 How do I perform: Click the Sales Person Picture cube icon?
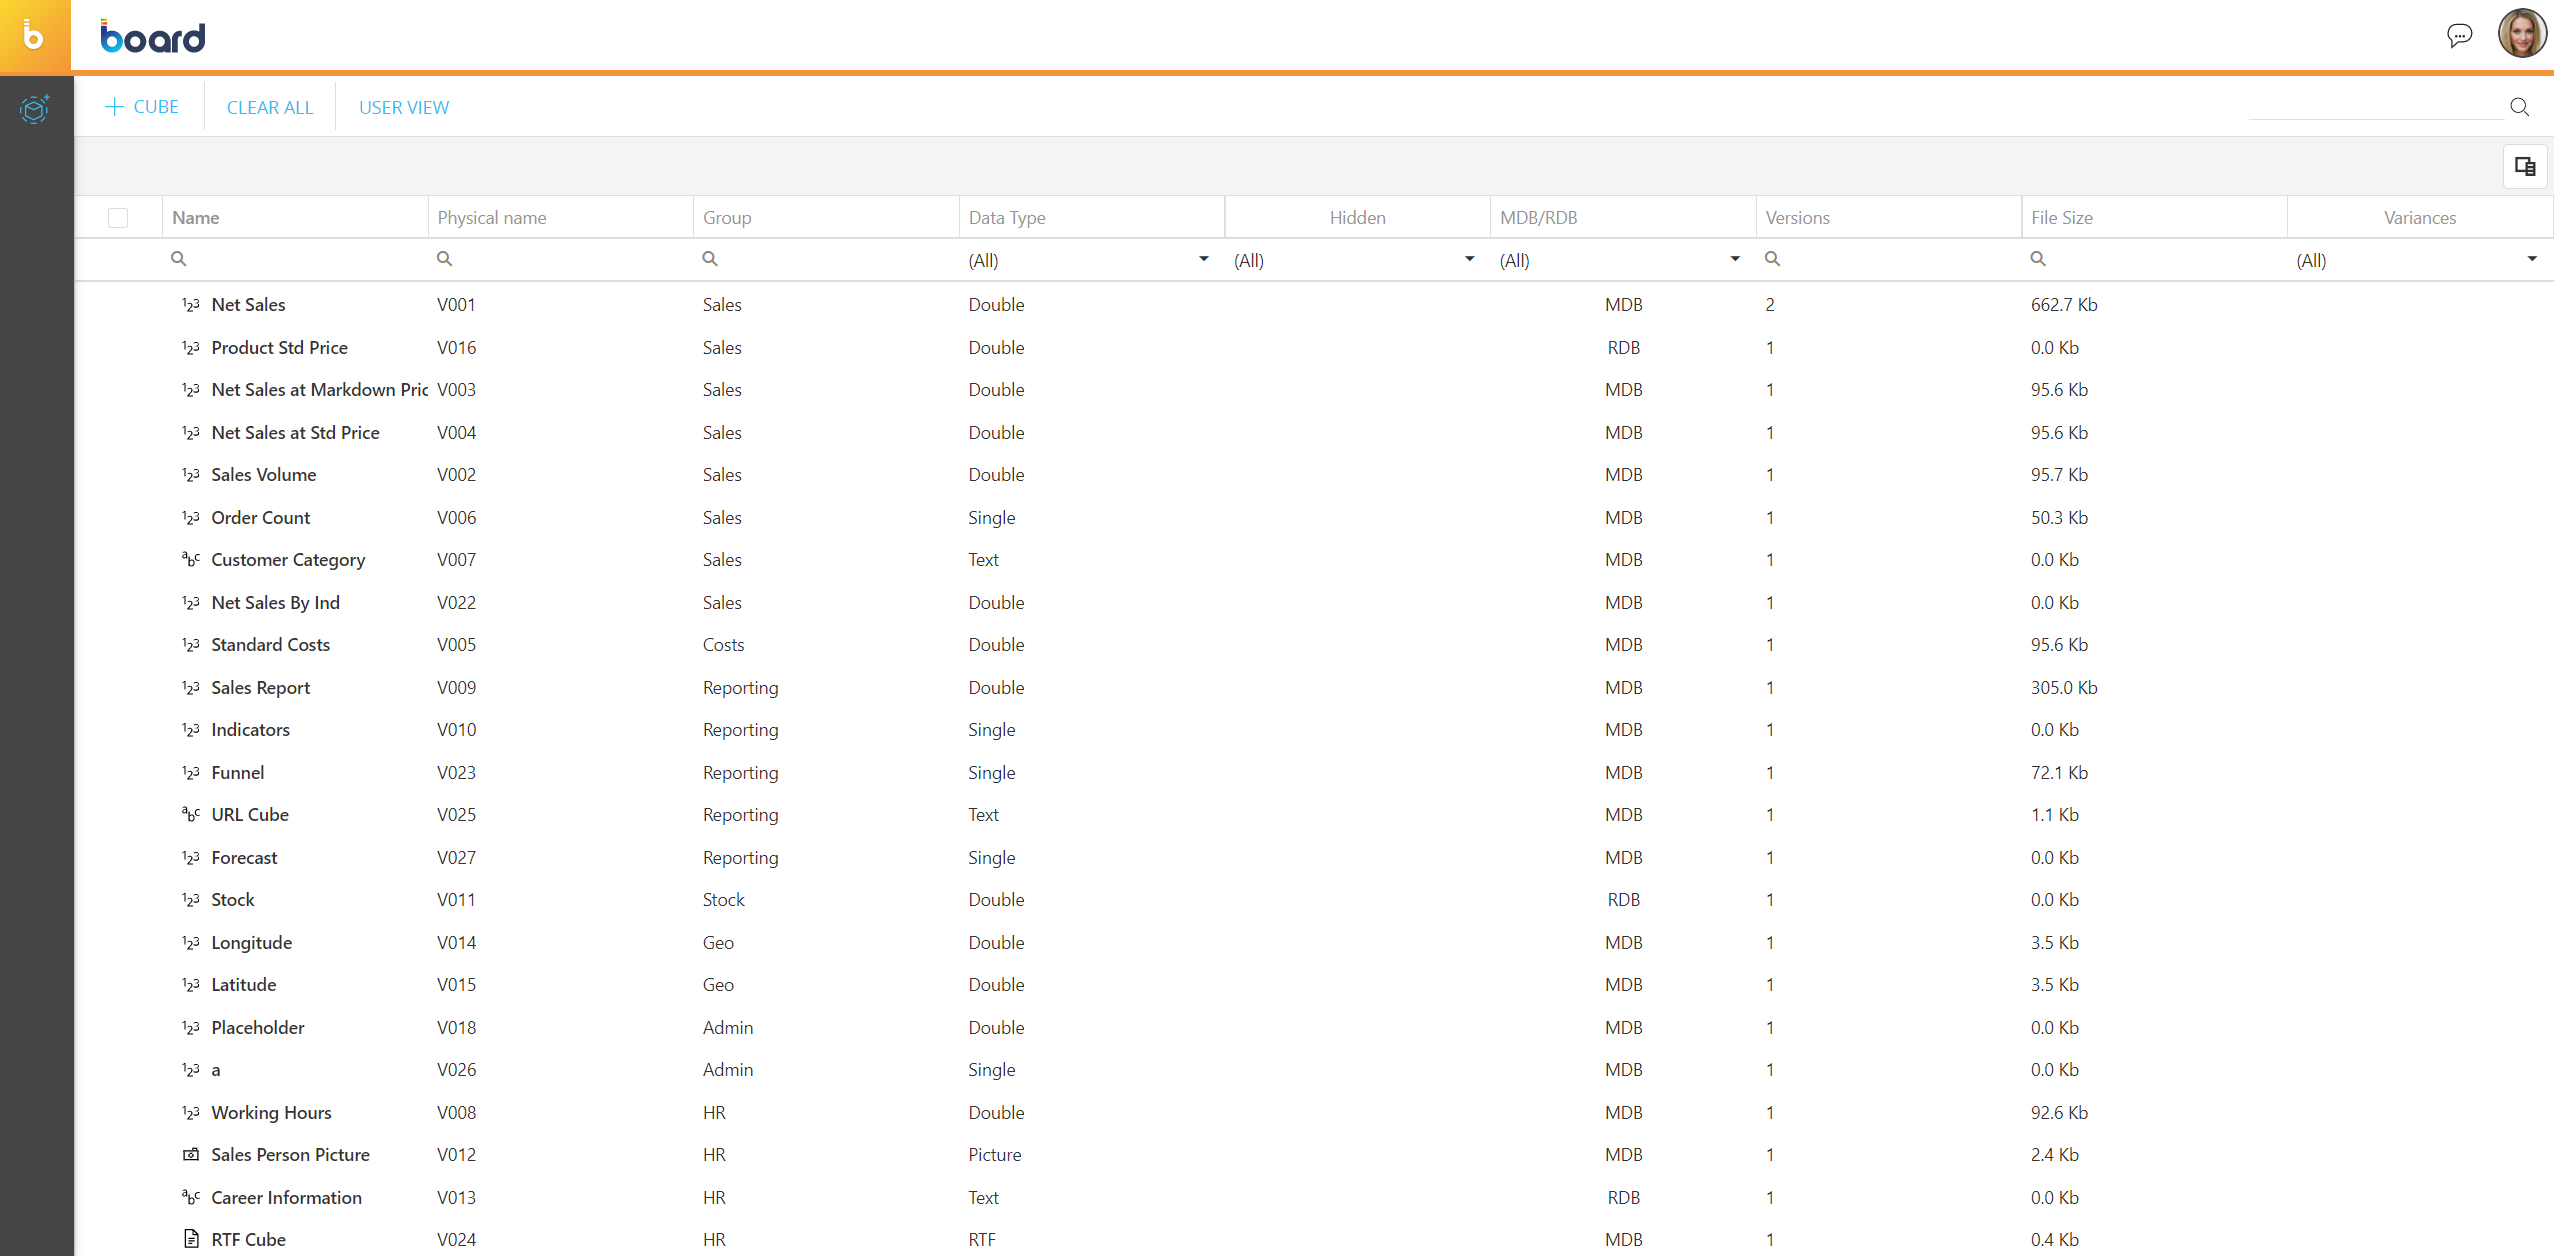(x=191, y=1154)
